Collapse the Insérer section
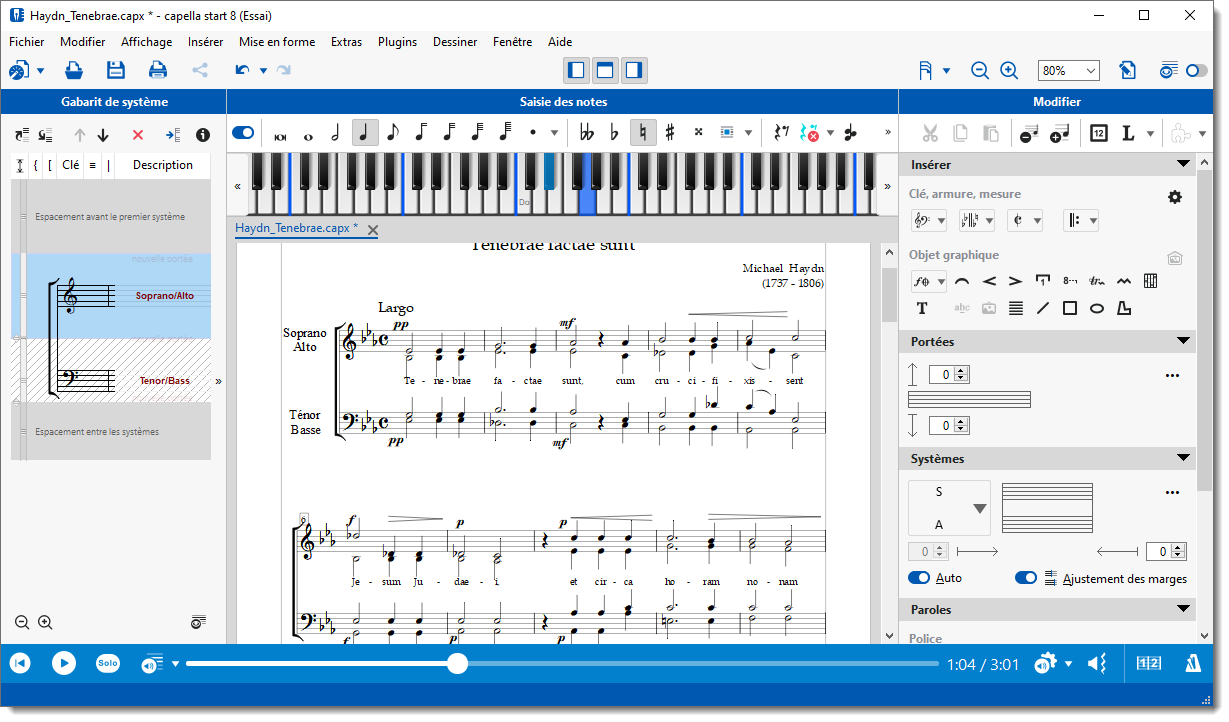The height and width of the screenshot is (722, 1229). pyautogui.click(x=1183, y=165)
